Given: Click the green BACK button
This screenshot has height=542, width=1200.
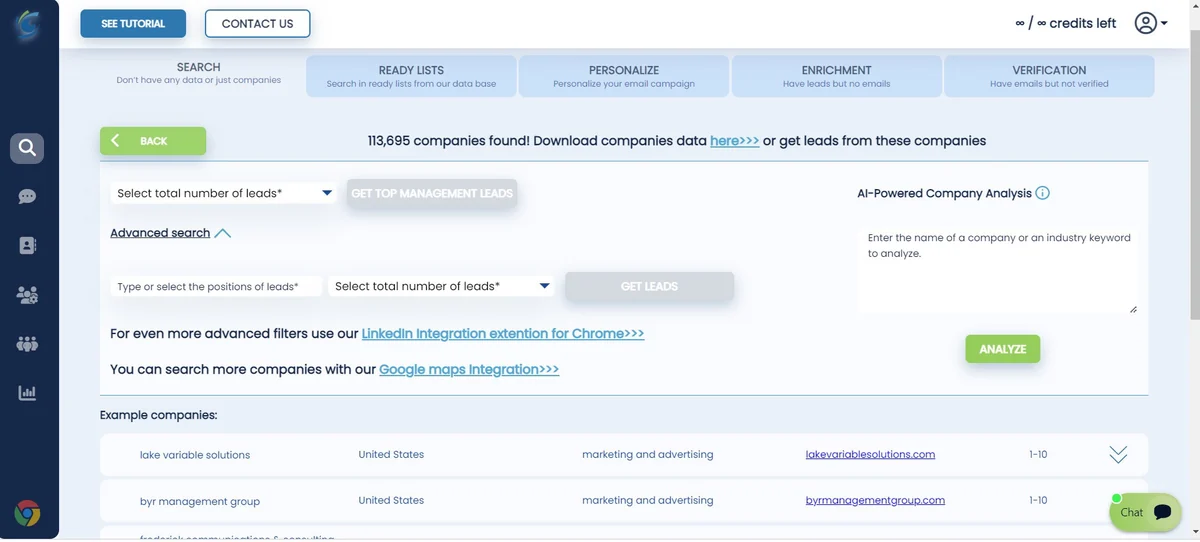Looking at the screenshot, I should [153, 141].
